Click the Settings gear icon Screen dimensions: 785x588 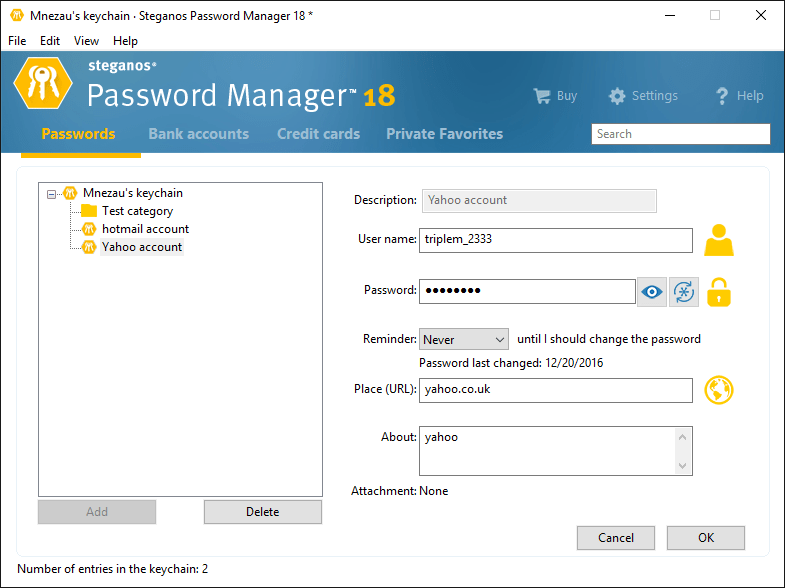(x=617, y=96)
